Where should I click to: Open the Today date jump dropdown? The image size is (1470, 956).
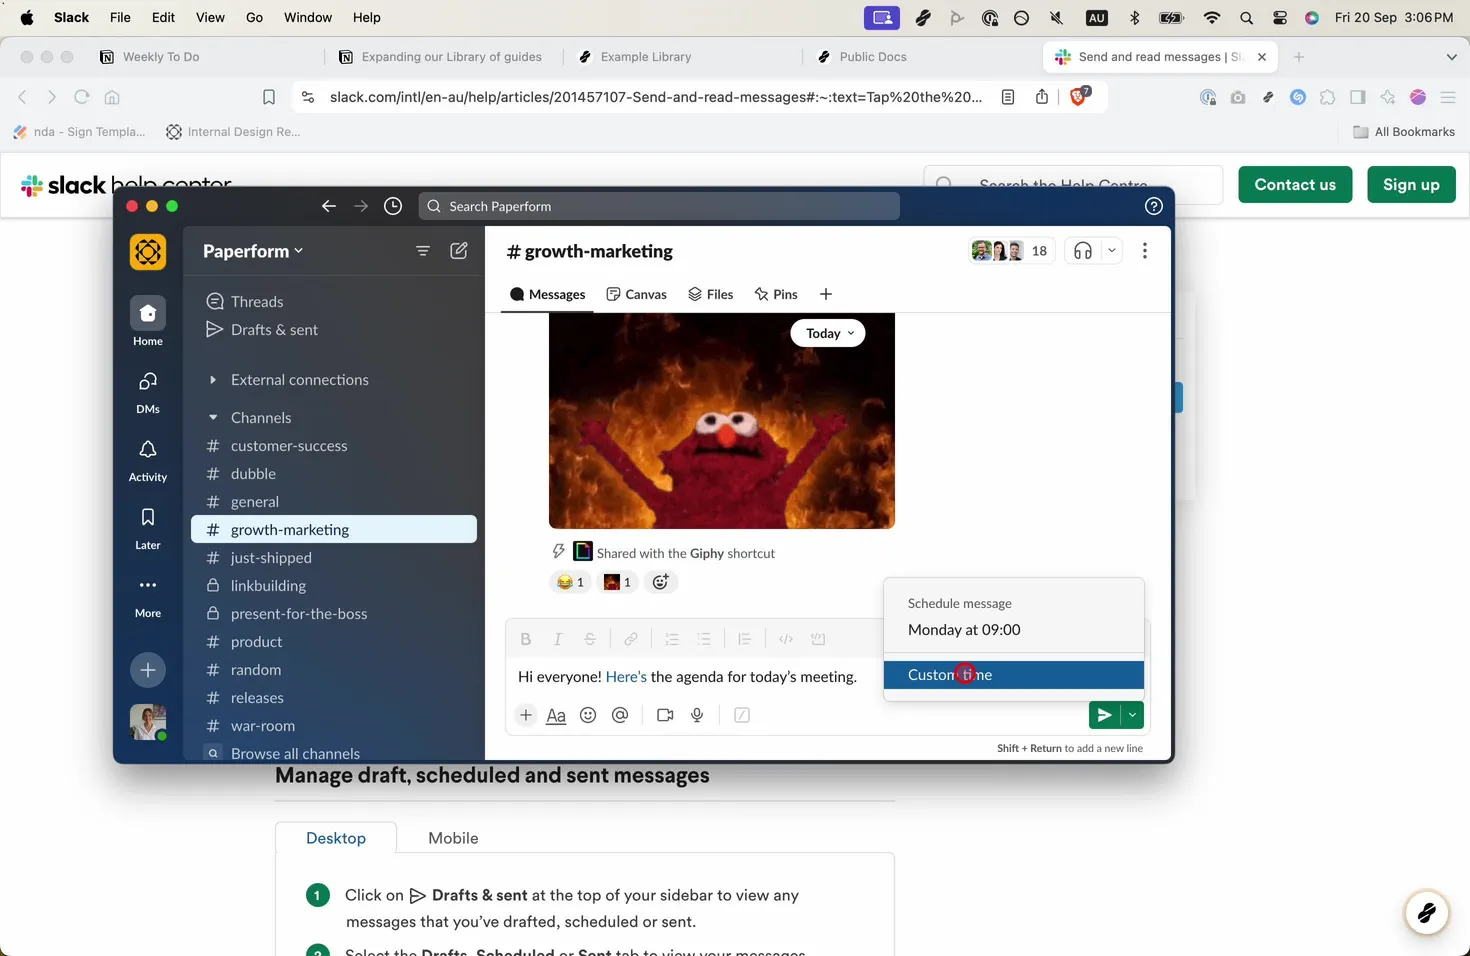(x=828, y=333)
